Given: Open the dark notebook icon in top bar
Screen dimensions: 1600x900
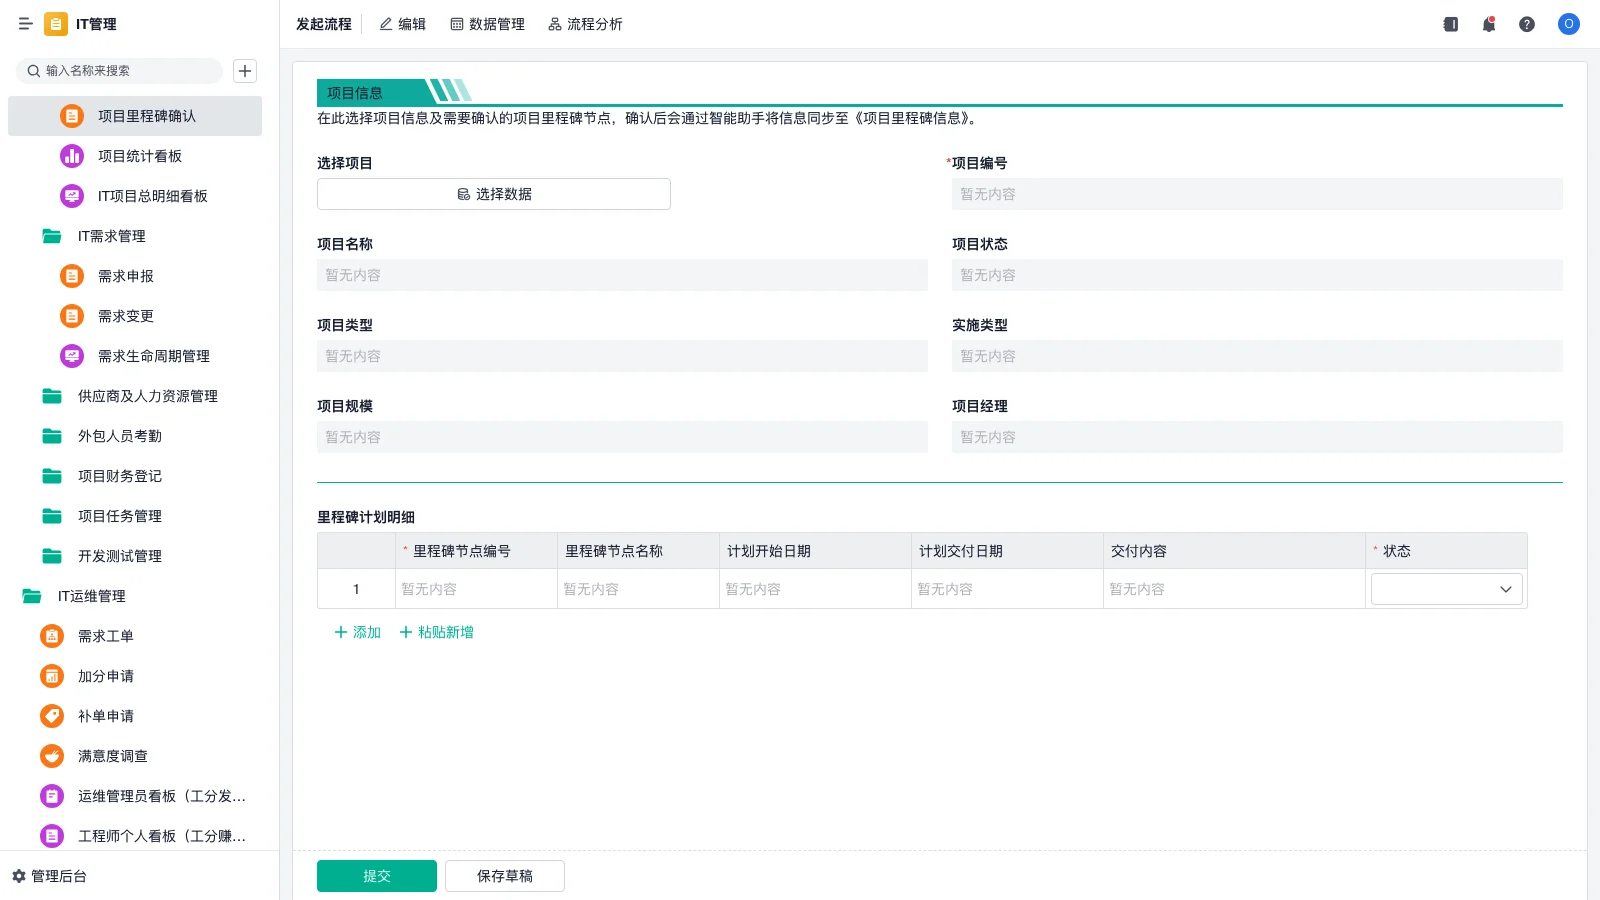Looking at the screenshot, I should pyautogui.click(x=1451, y=24).
